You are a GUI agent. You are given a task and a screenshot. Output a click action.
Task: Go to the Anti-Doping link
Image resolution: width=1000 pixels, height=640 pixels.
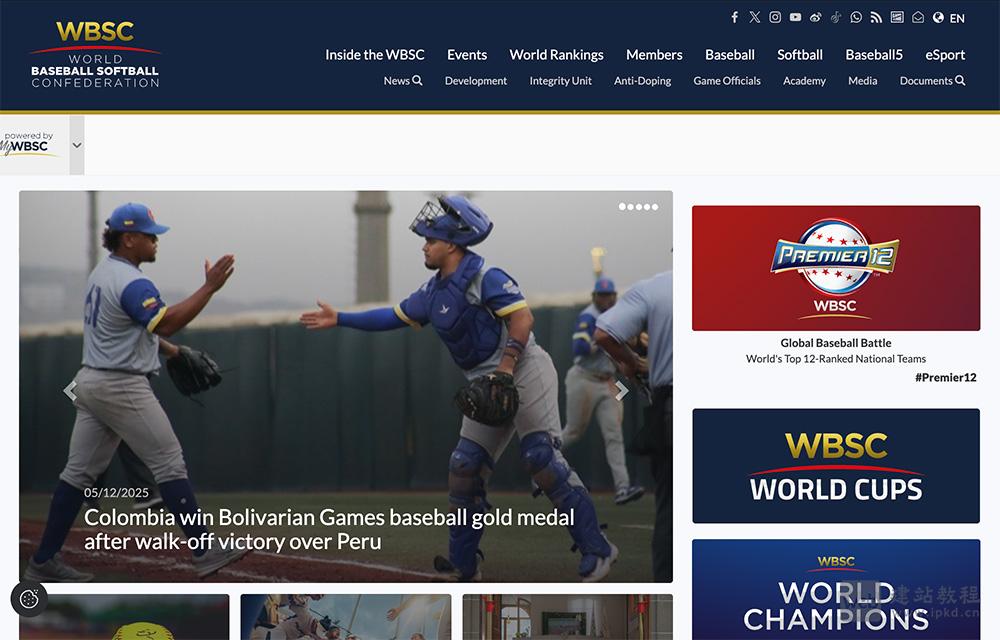tap(642, 81)
